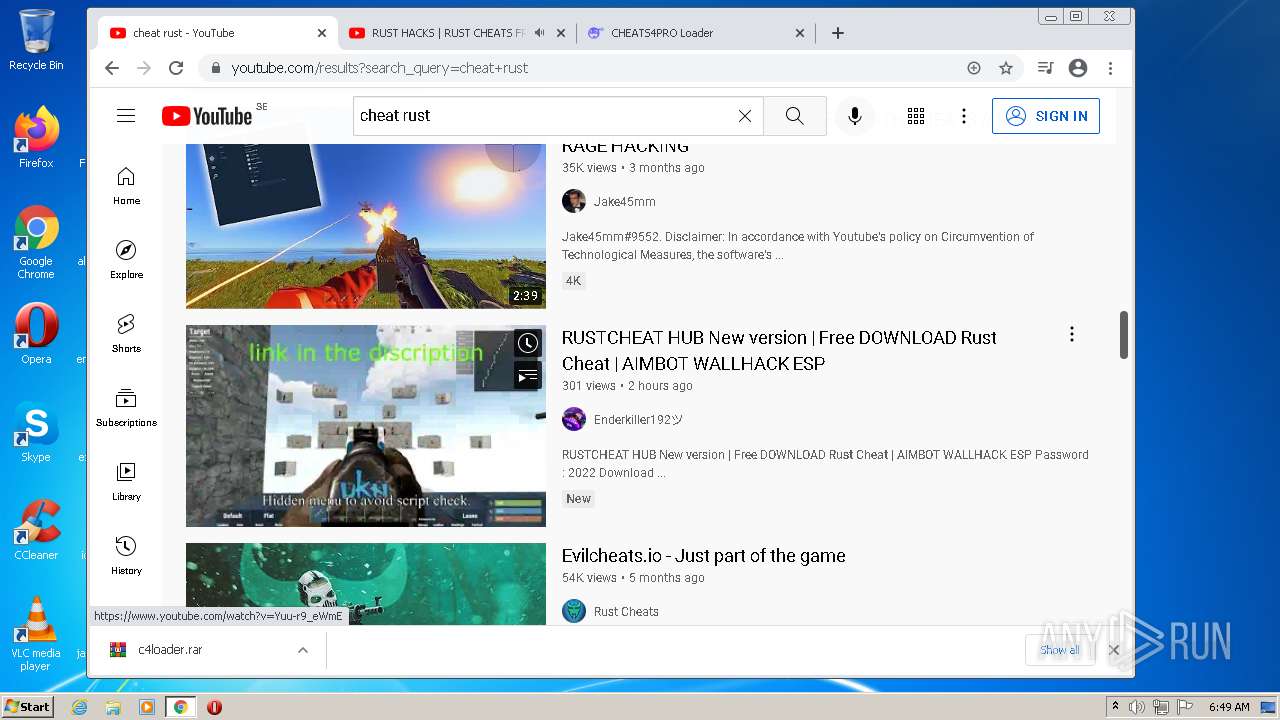Open the Home sidebar item
Image resolution: width=1280 pixels, height=720 pixels.
tap(126, 186)
